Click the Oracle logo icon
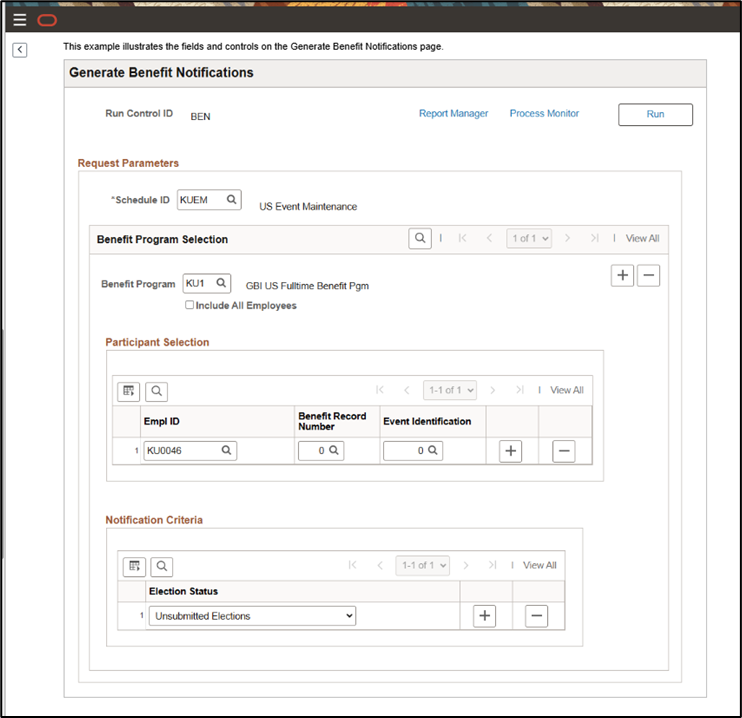 coord(47,20)
